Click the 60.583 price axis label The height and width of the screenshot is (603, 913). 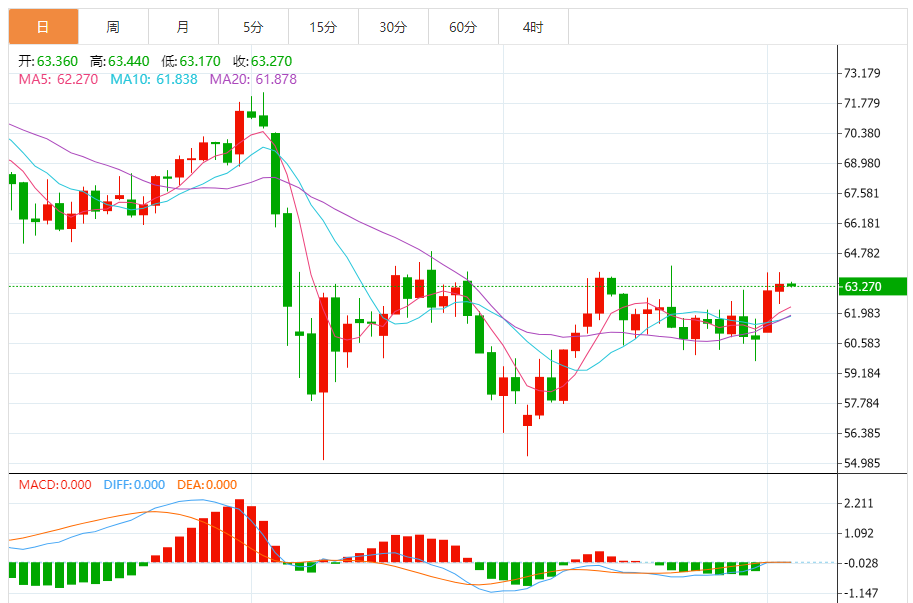pos(862,343)
